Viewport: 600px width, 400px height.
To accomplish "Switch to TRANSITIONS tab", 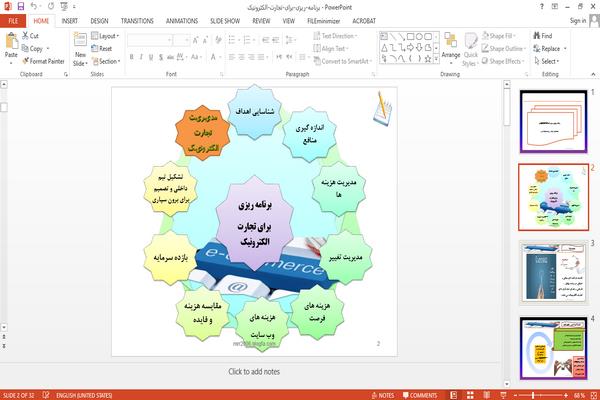I will click(x=137, y=21).
